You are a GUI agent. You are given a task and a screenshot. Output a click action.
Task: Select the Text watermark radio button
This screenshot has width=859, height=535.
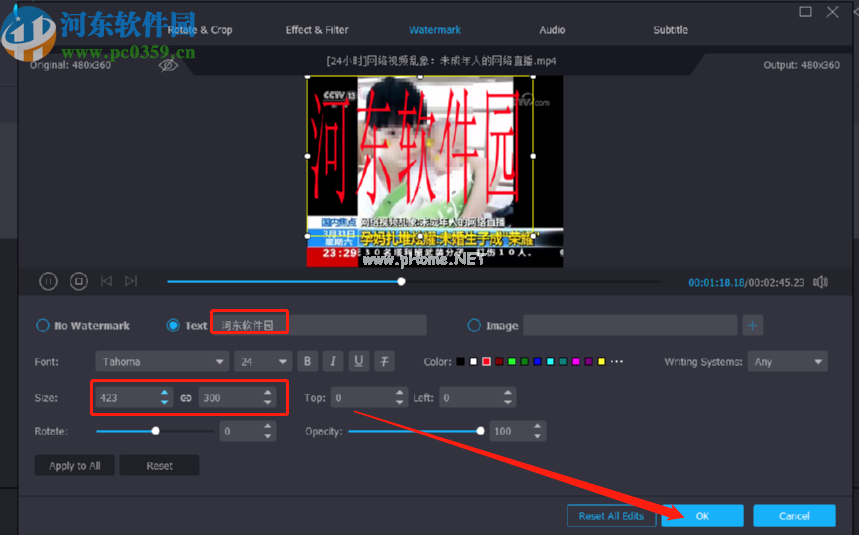tap(173, 325)
